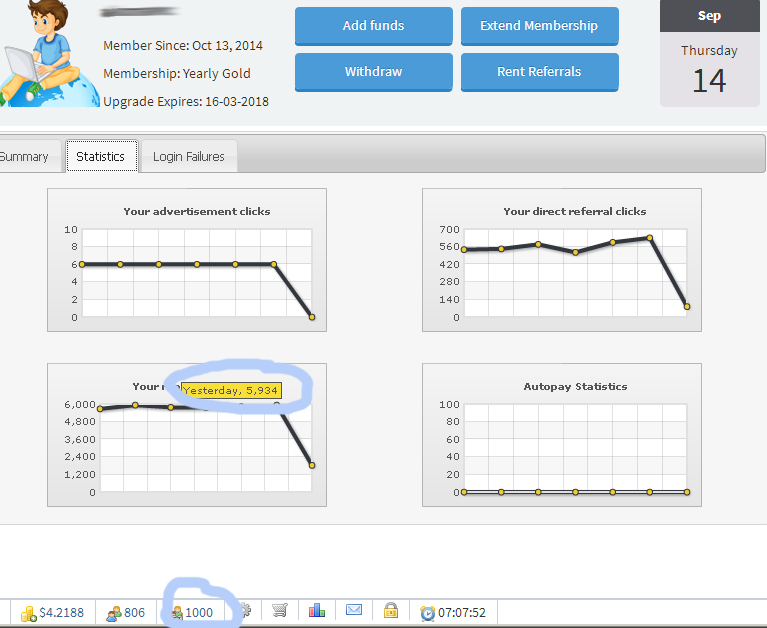Select the Statistics tab
The height and width of the screenshot is (628, 767).
coord(101,157)
